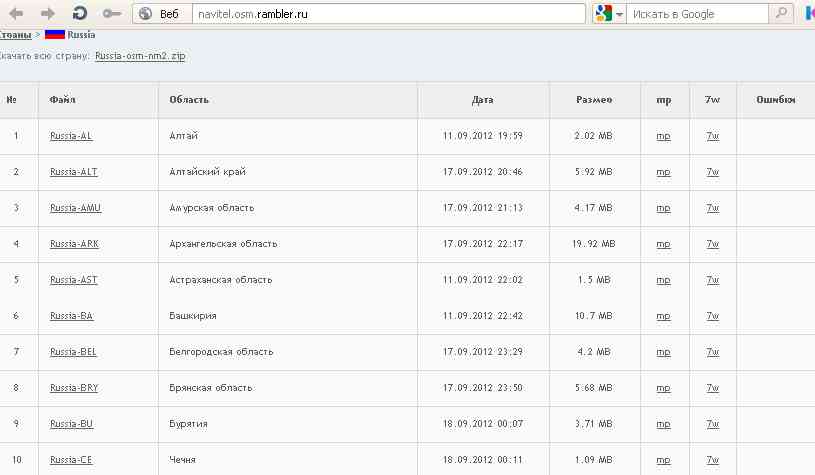Click the 7w link for Бурятия row

click(712, 424)
